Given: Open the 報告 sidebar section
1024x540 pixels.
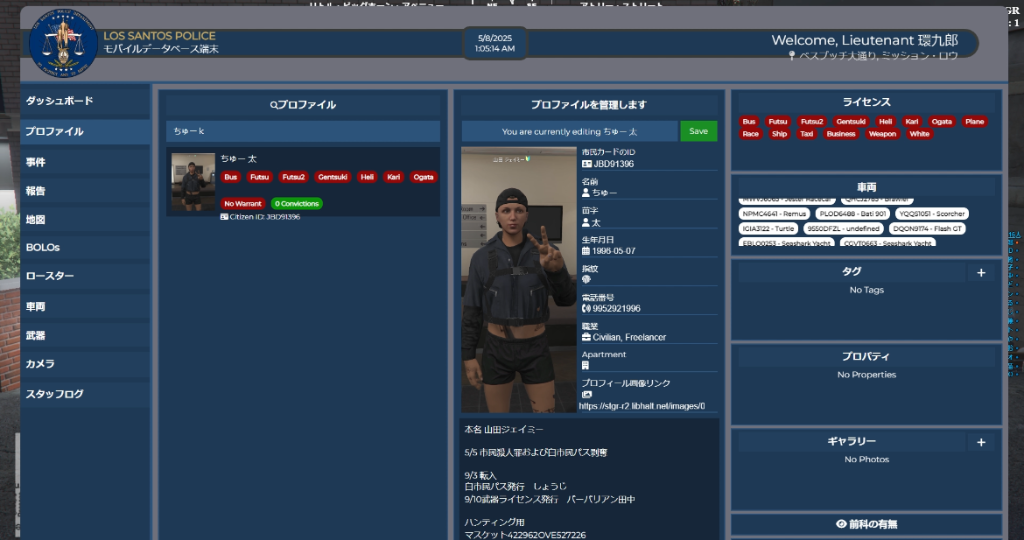Looking at the screenshot, I should [x=85, y=191].
